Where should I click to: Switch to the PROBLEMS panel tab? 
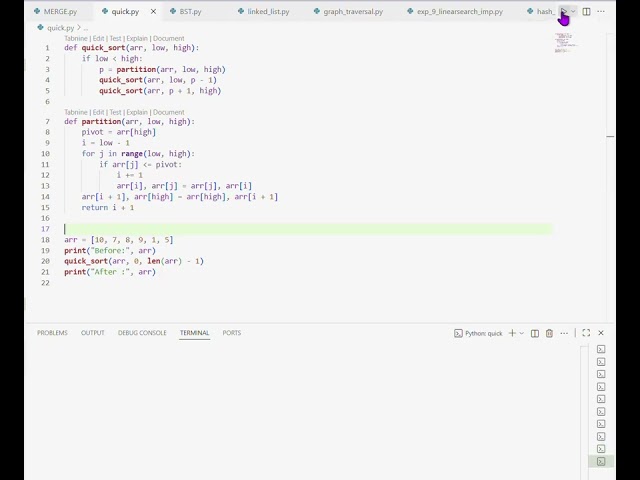click(x=52, y=333)
